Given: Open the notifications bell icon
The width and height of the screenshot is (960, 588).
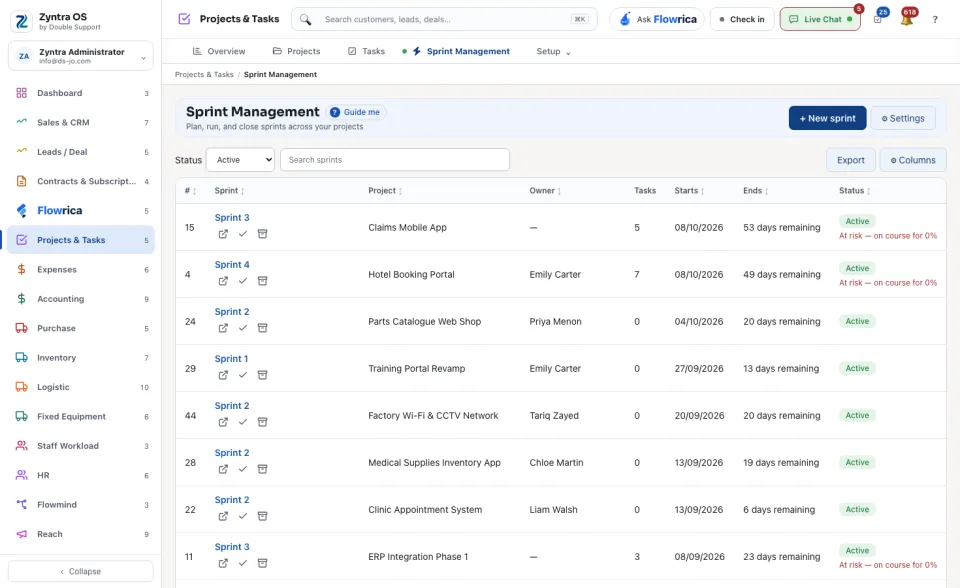Looking at the screenshot, I should [907, 20].
